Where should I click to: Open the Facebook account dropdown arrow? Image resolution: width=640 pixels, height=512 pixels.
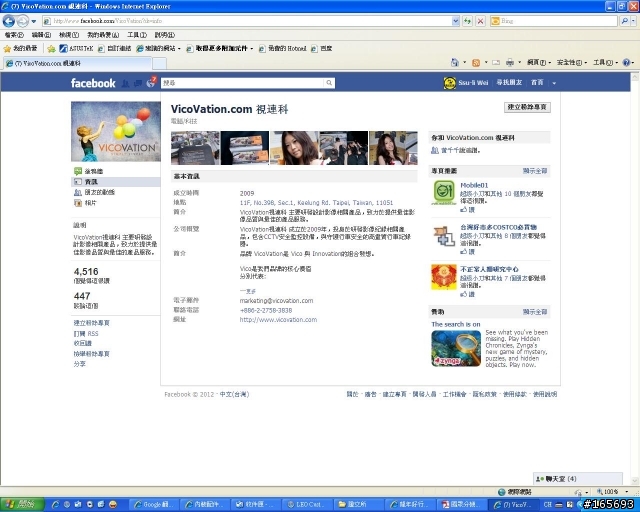point(554,83)
